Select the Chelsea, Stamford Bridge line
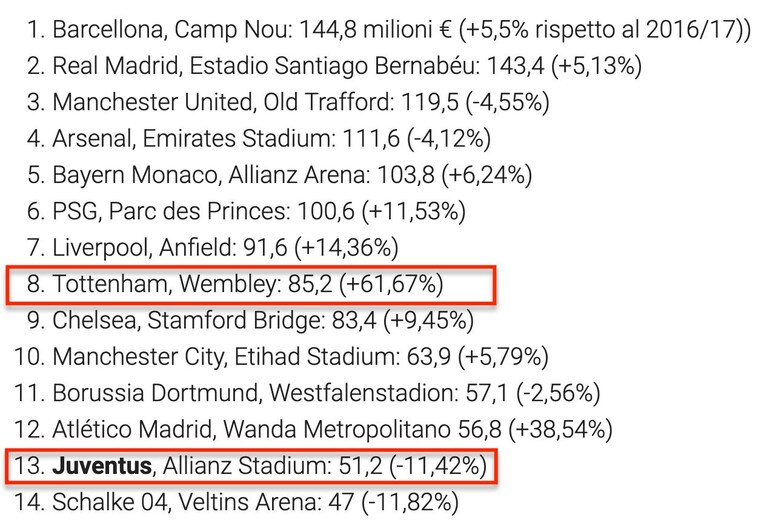This screenshot has height=520, width=767. [x=250, y=320]
